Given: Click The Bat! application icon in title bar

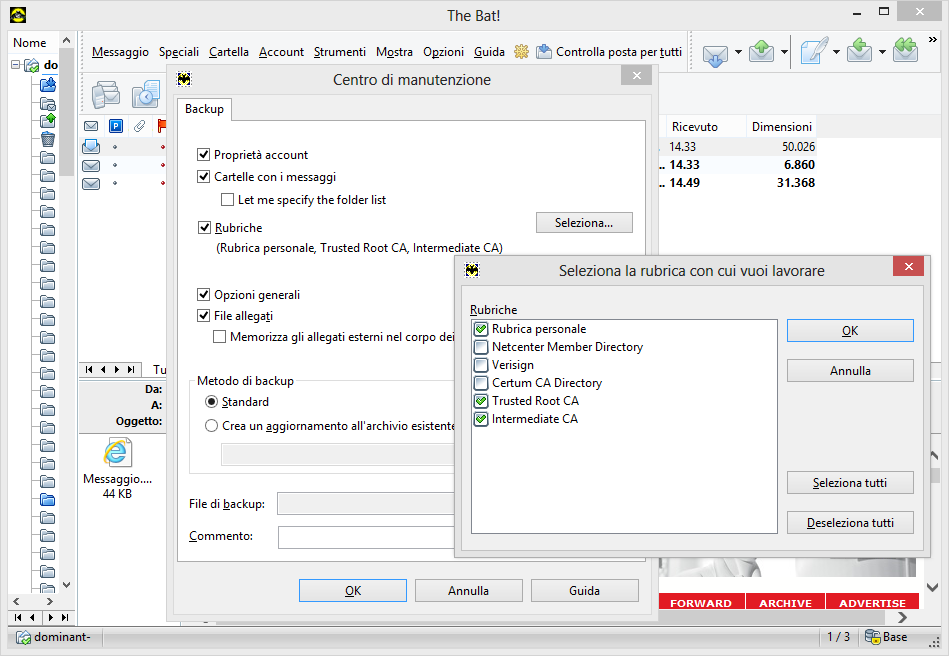Looking at the screenshot, I should click(18, 15).
